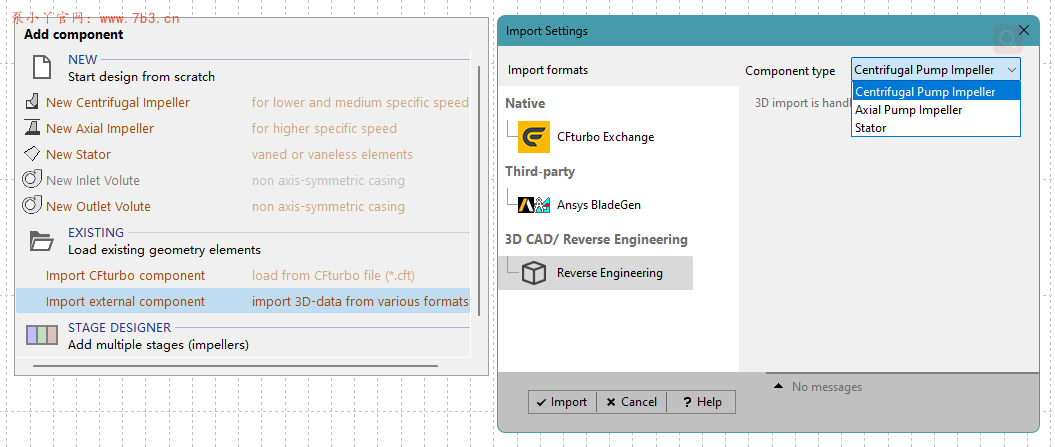Click the 'No messages' status text
Viewport: 1055px width, 447px height.
click(x=827, y=386)
